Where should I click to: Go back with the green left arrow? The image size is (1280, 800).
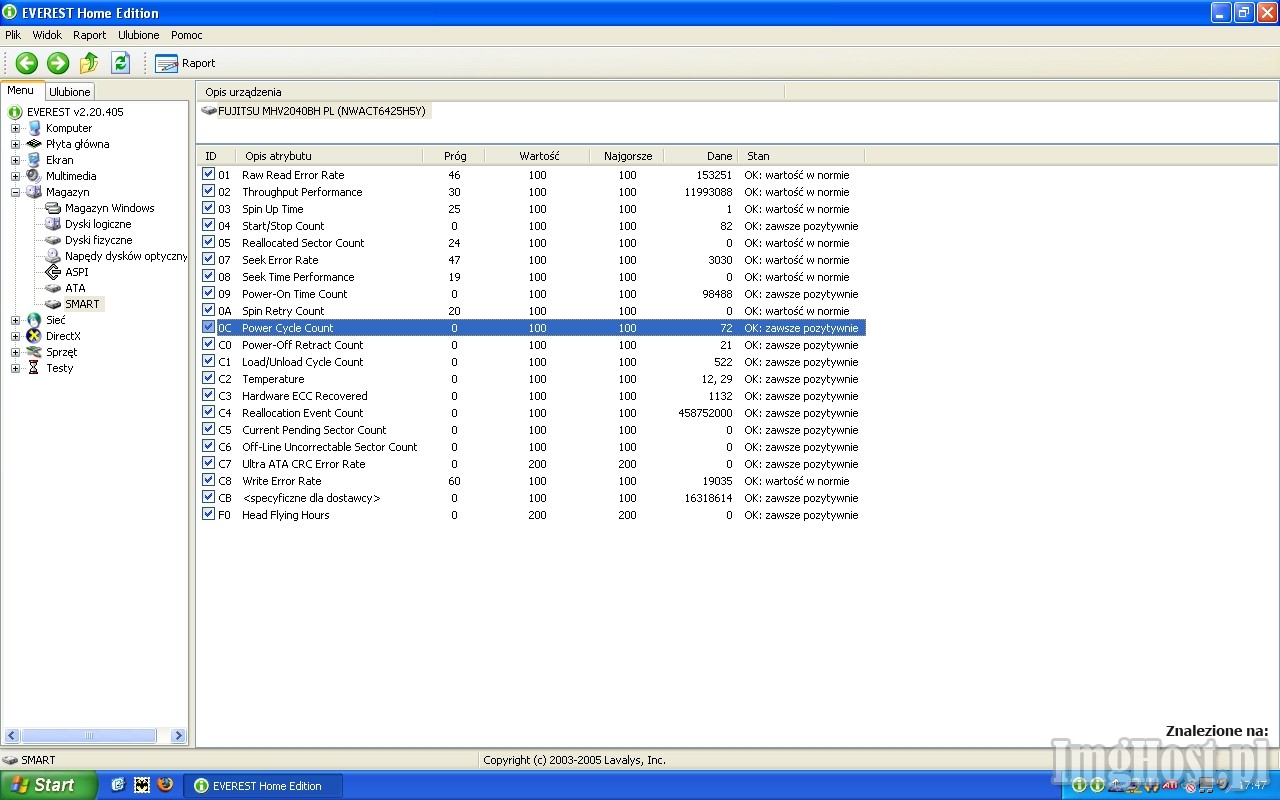[x=27, y=63]
